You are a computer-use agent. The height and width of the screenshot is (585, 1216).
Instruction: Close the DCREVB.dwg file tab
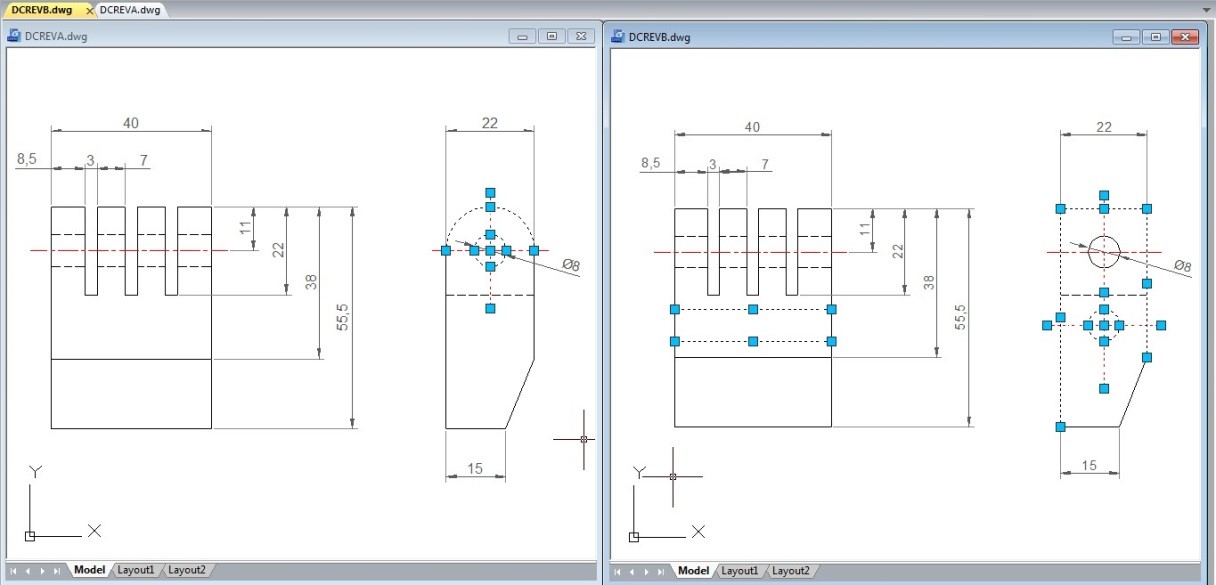[90, 10]
